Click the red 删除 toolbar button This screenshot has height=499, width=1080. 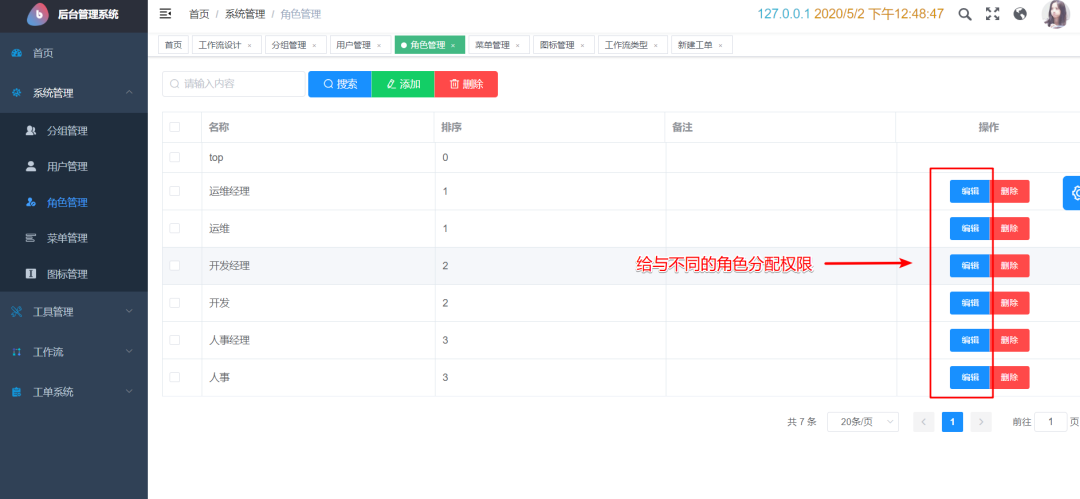466,84
